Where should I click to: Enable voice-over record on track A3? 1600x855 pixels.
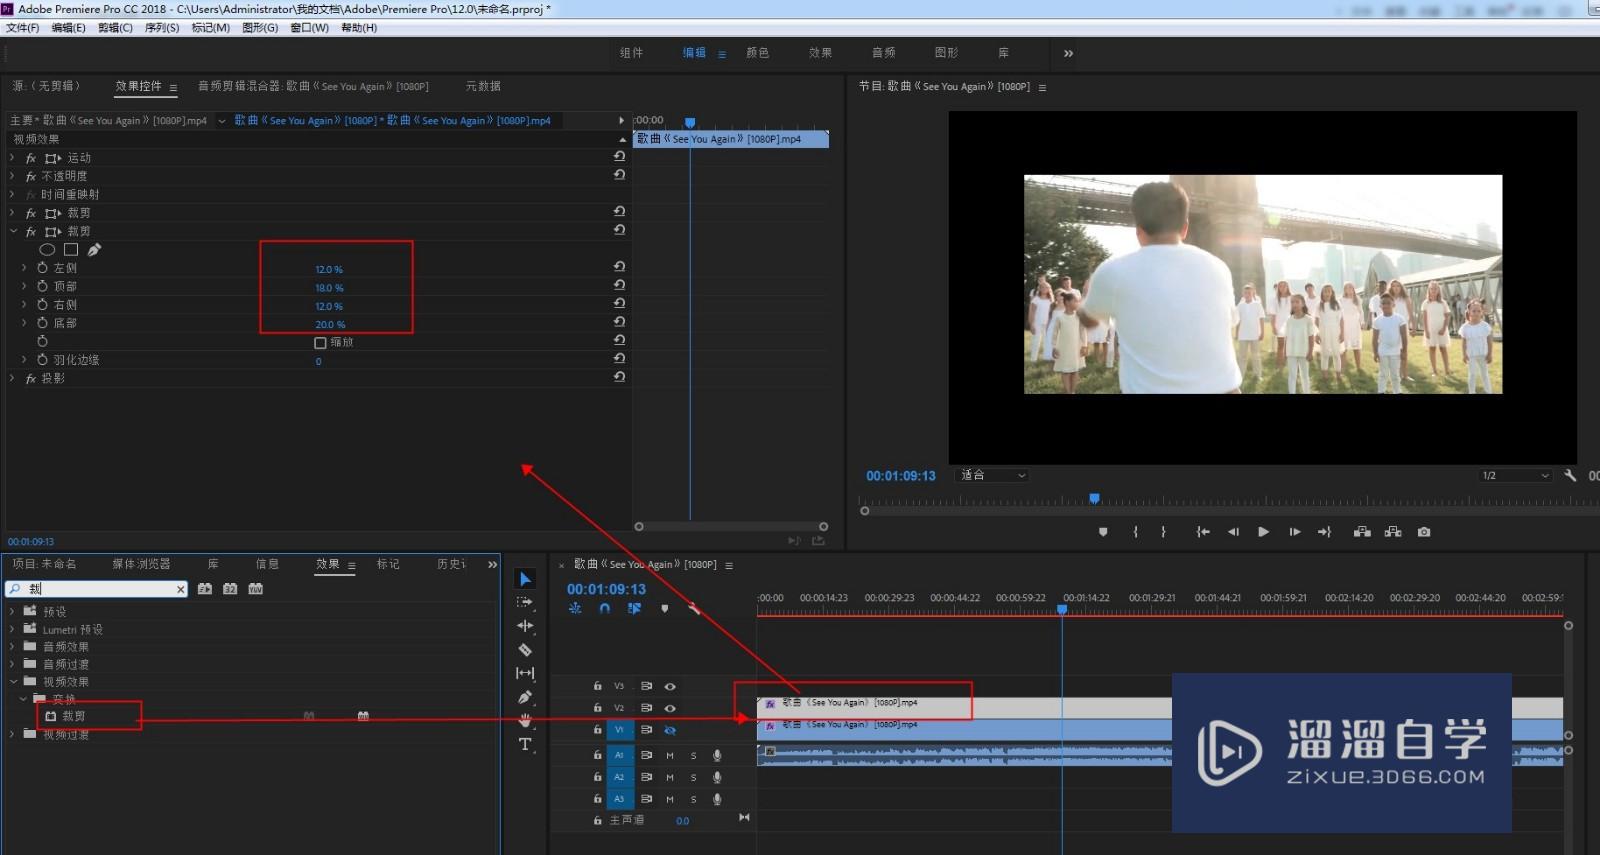(x=717, y=799)
